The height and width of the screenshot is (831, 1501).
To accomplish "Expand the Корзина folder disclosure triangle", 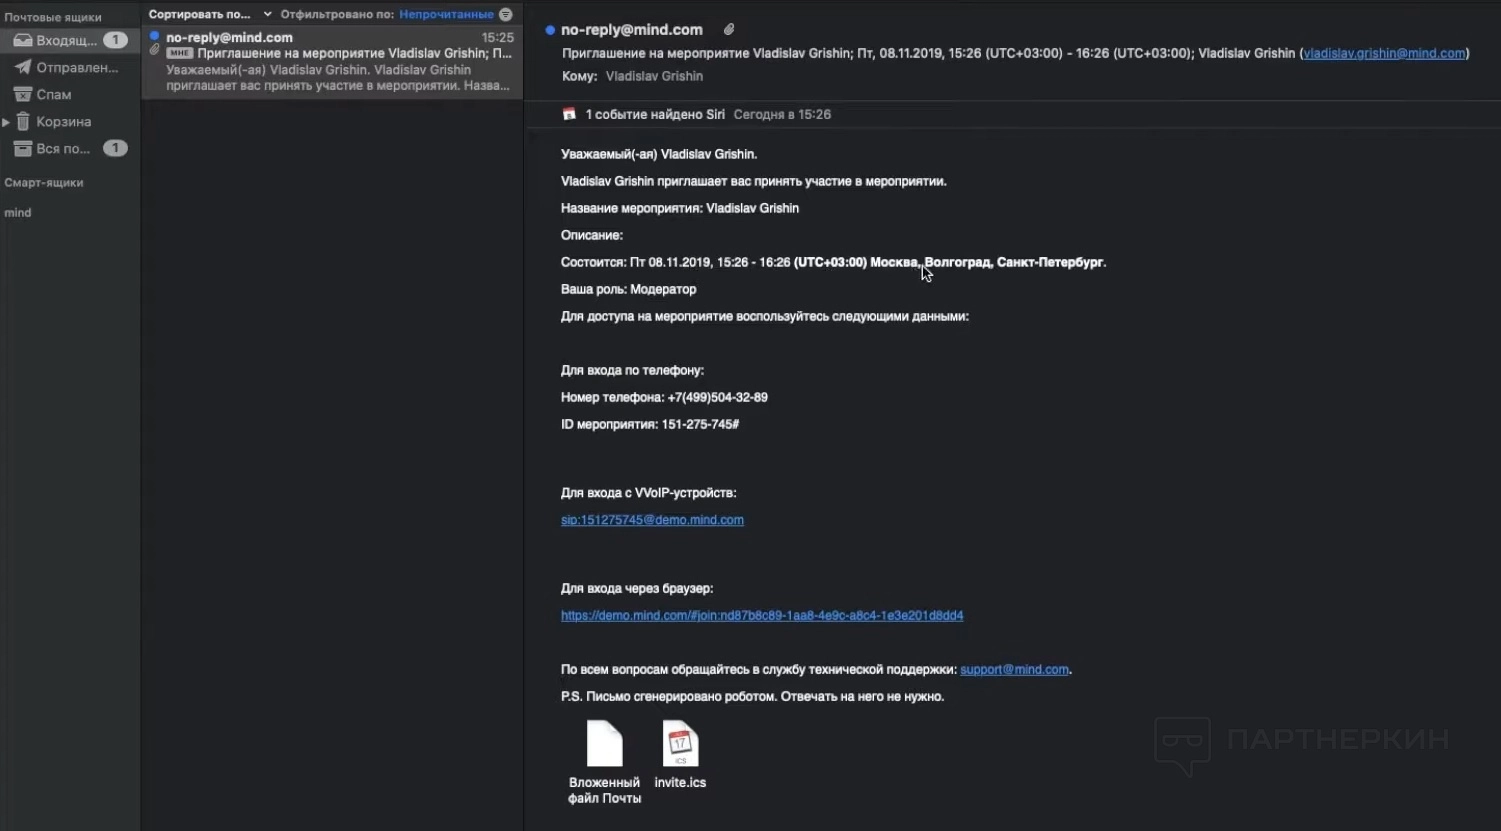I will [6, 122].
